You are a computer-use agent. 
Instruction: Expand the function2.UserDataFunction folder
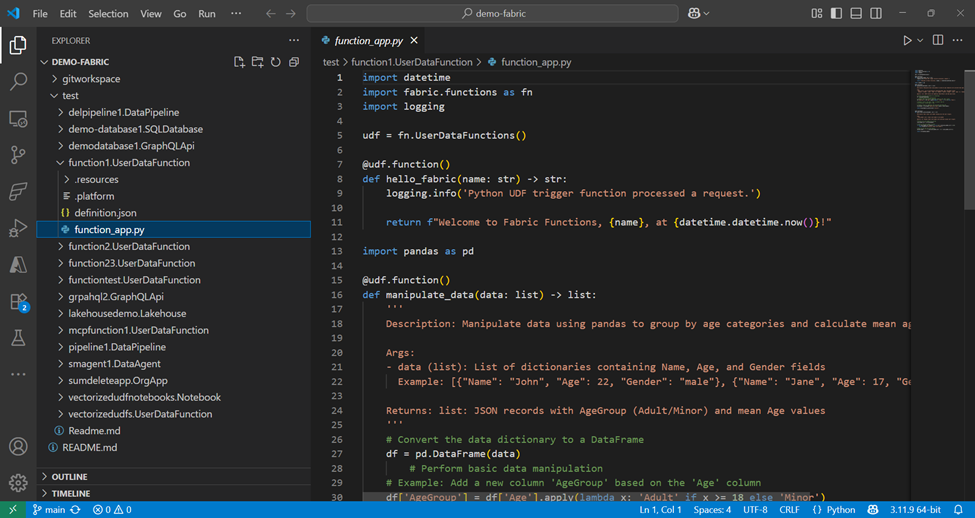pyautogui.click(x=129, y=246)
